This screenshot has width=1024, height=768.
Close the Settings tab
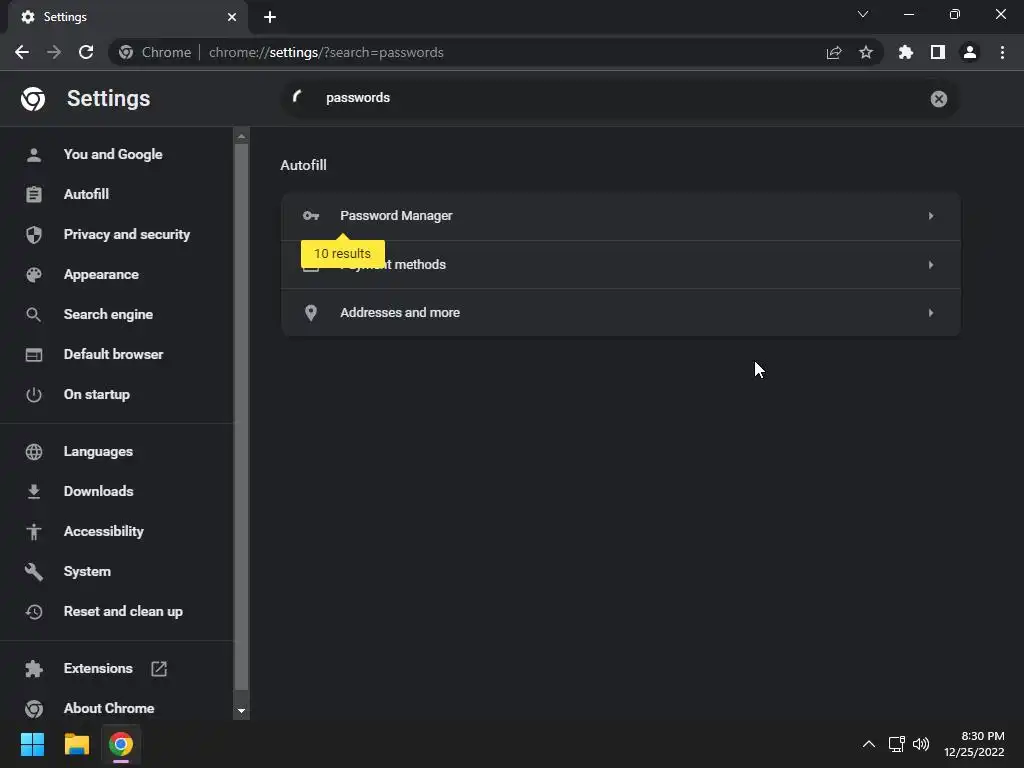(232, 17)
